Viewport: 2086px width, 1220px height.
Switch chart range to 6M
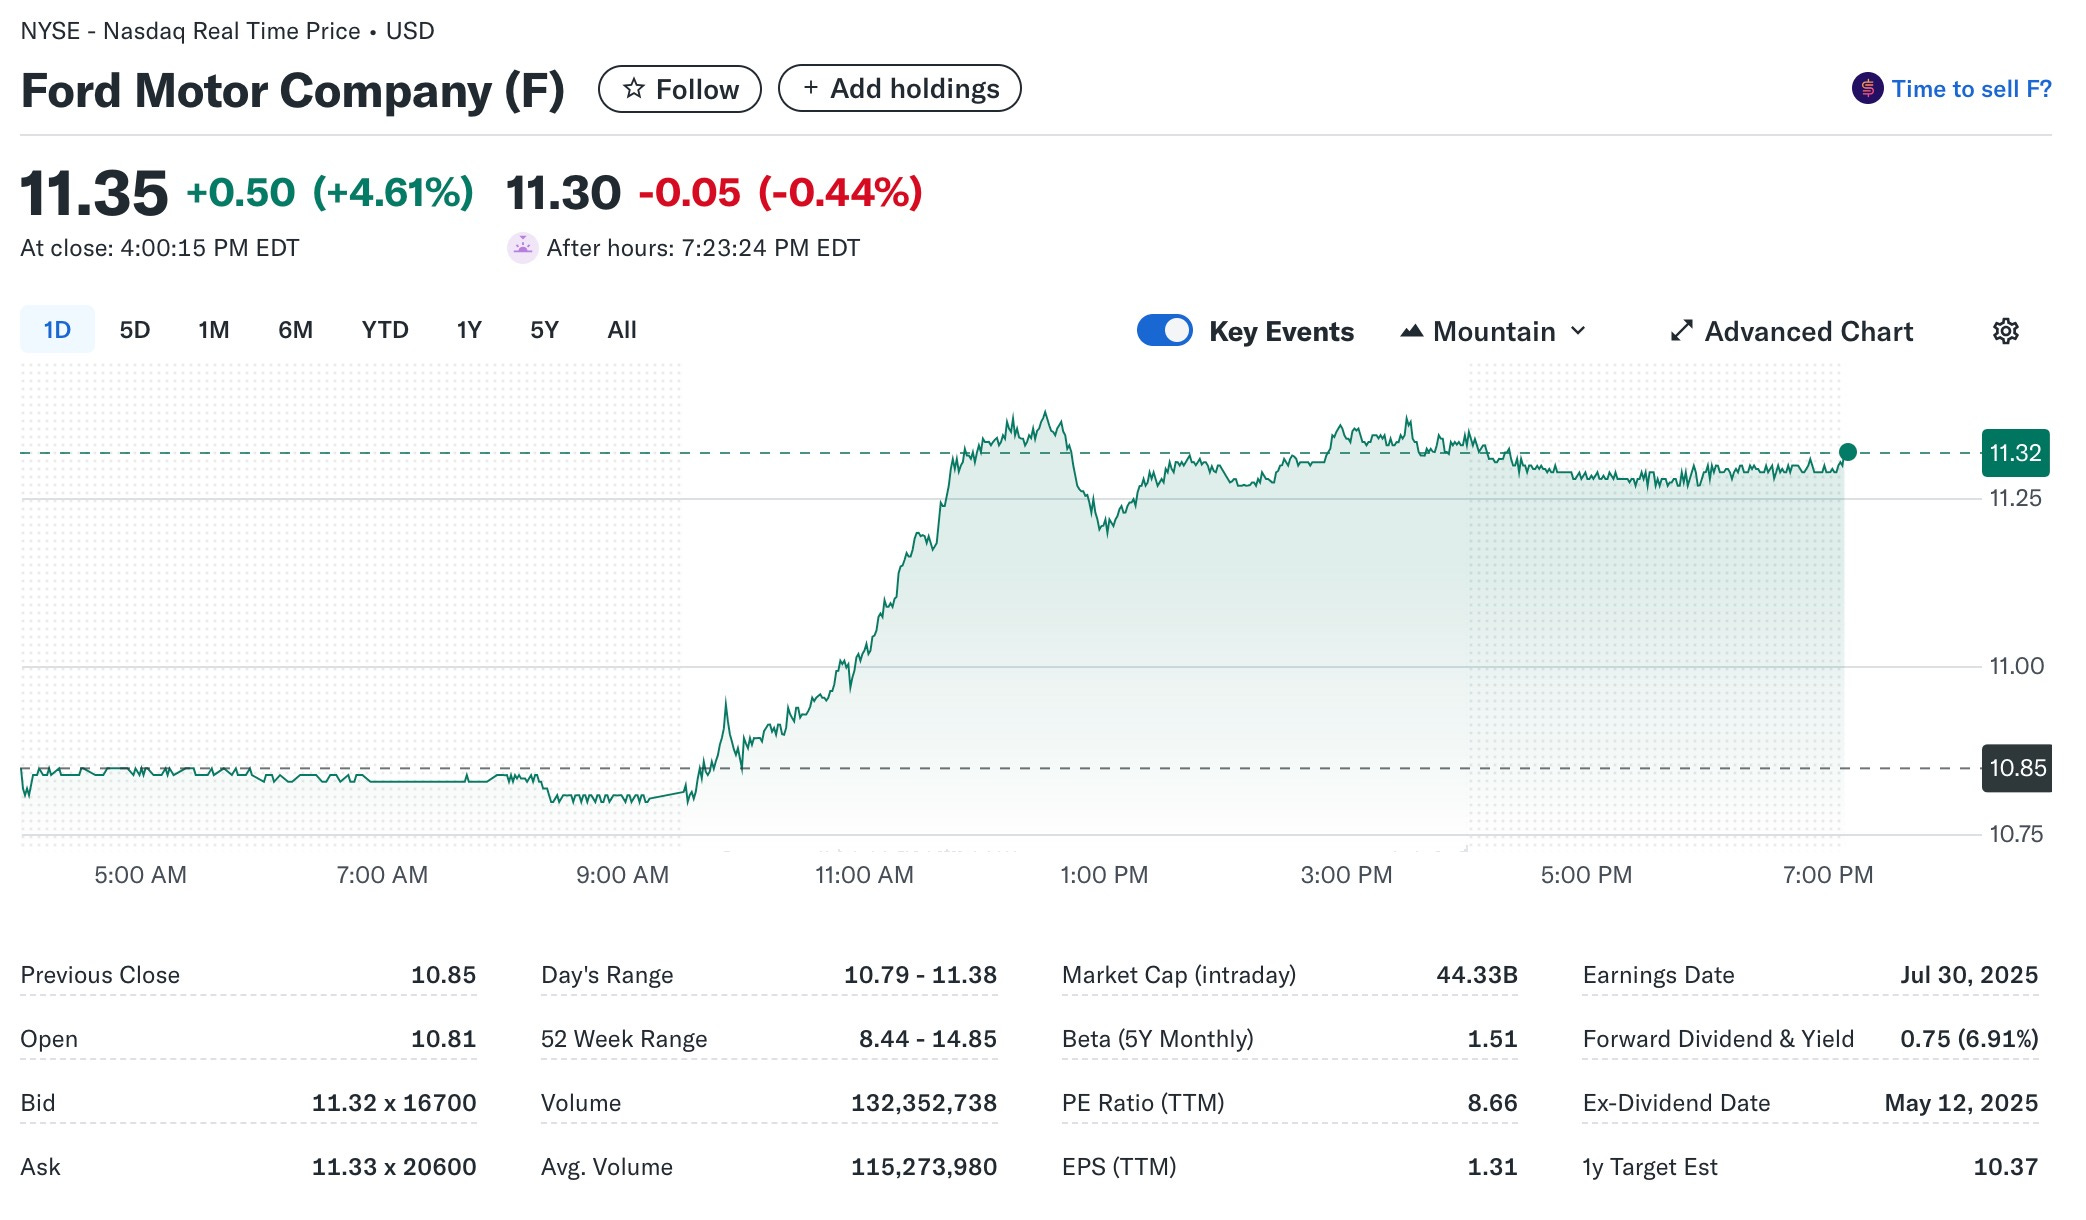click(295, 330)
